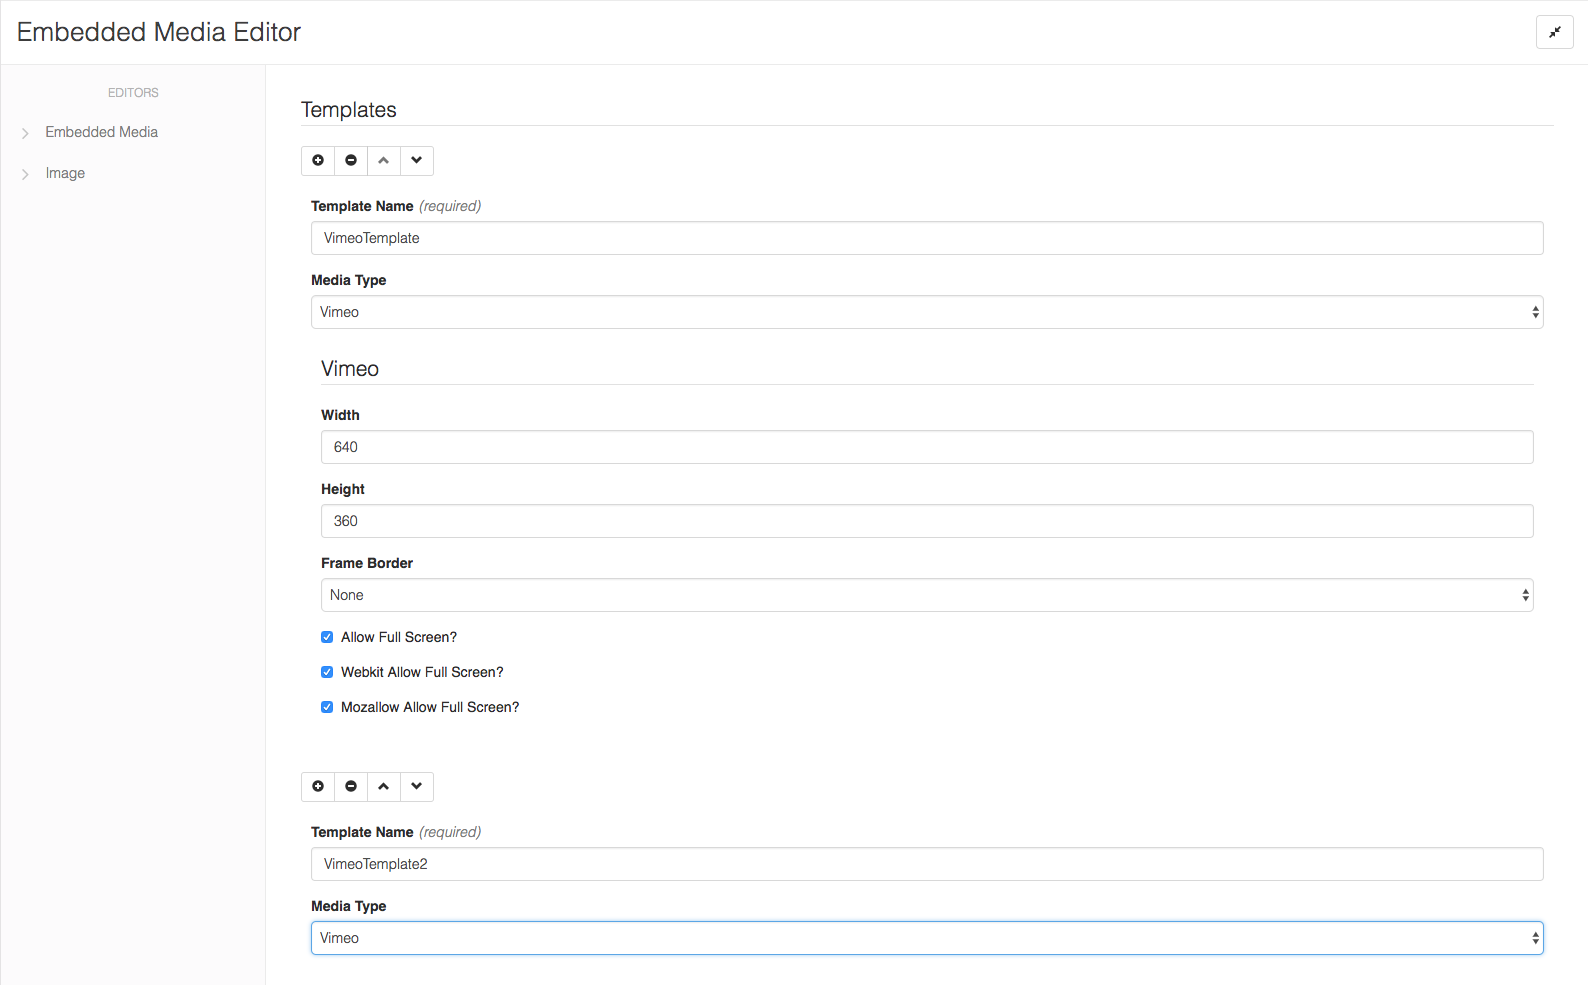This screenshot has width=1588, height=985.
Task: Open the first template's Media Type dropdown
Action: [926, 312]
